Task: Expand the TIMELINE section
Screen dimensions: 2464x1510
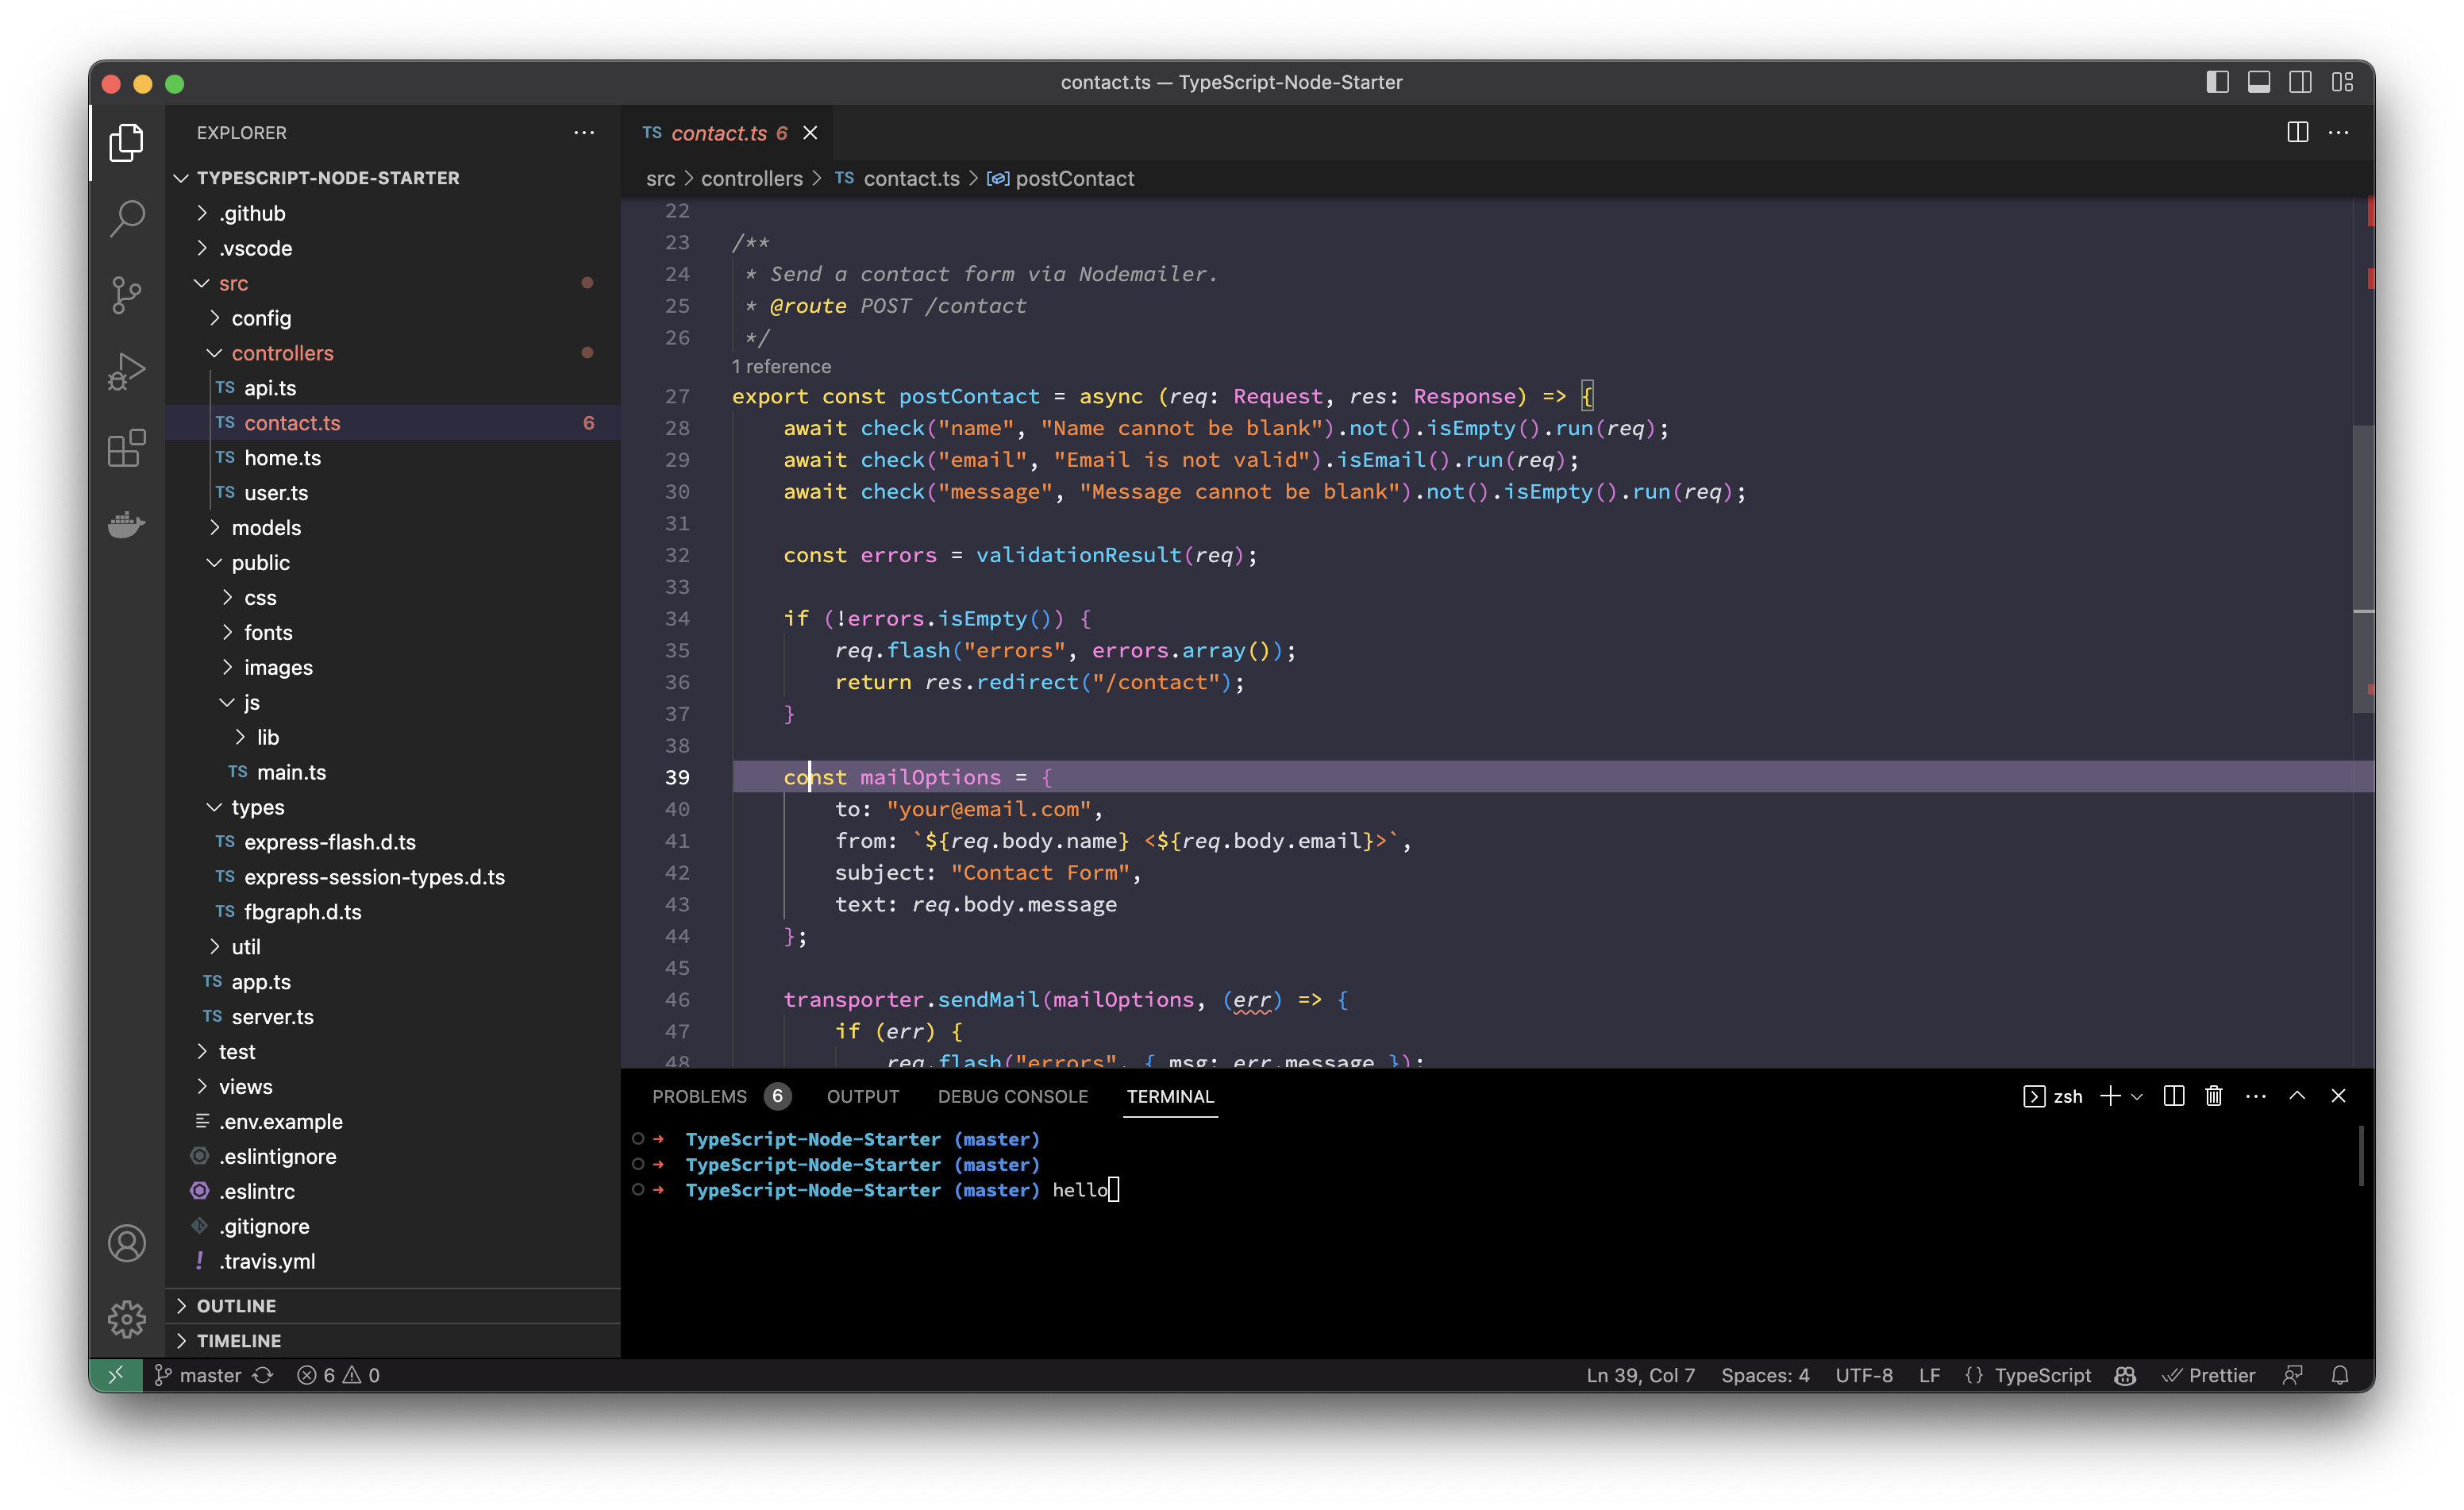Action: pyautogui.click(x=392, y=1341)
